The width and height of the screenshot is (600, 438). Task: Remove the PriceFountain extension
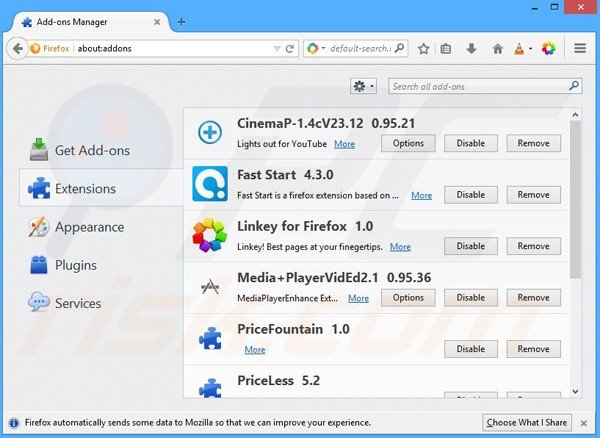533,349
